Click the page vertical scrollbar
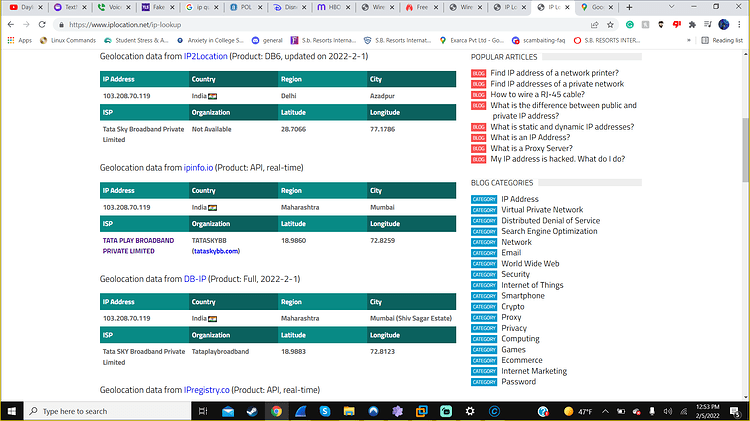The width and height of the screenshot is (750, 421). coord(745,150)
